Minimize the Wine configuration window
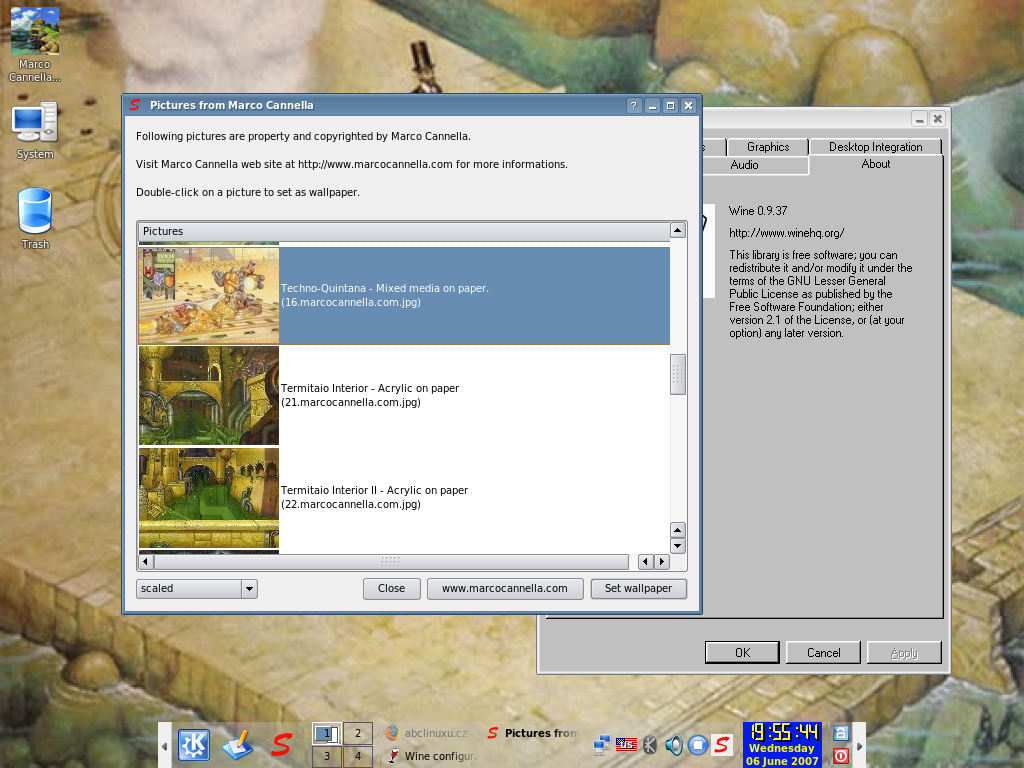Screen dimensions: 1024x768 pyautogui.click(x=920, y=119)
